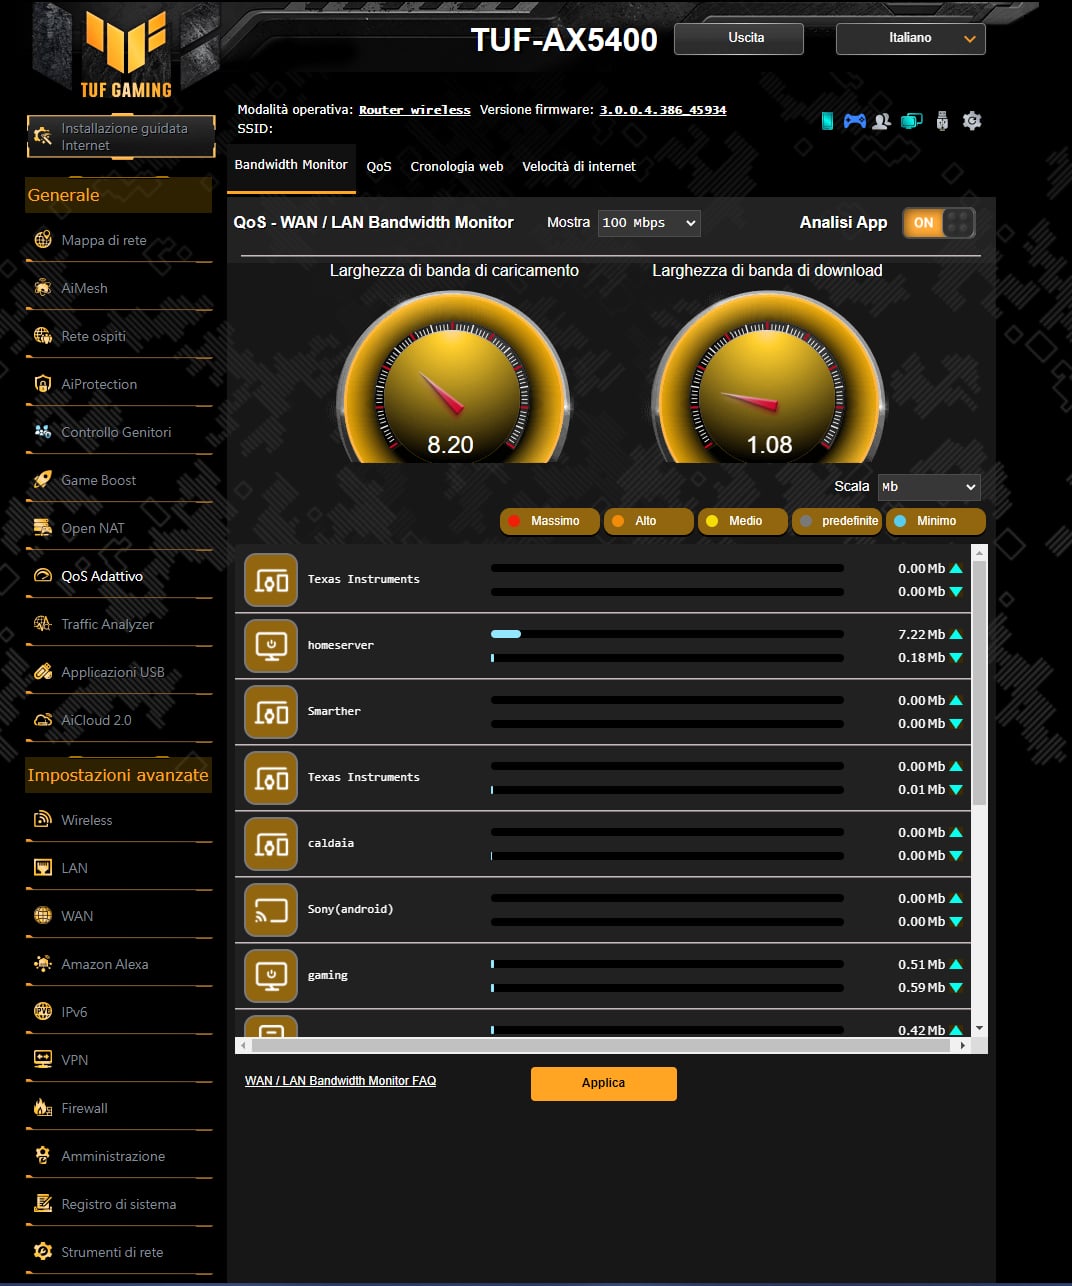Click the device list horizontal scrollbar
Image resolution: width=1072 pixels, height=1286 pixels.
(600, 1045)
